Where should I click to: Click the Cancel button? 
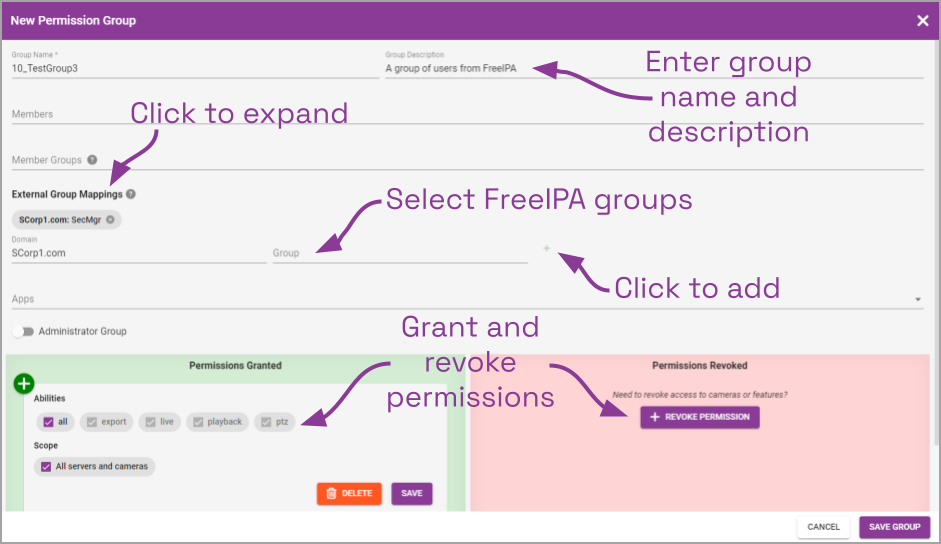823,527
